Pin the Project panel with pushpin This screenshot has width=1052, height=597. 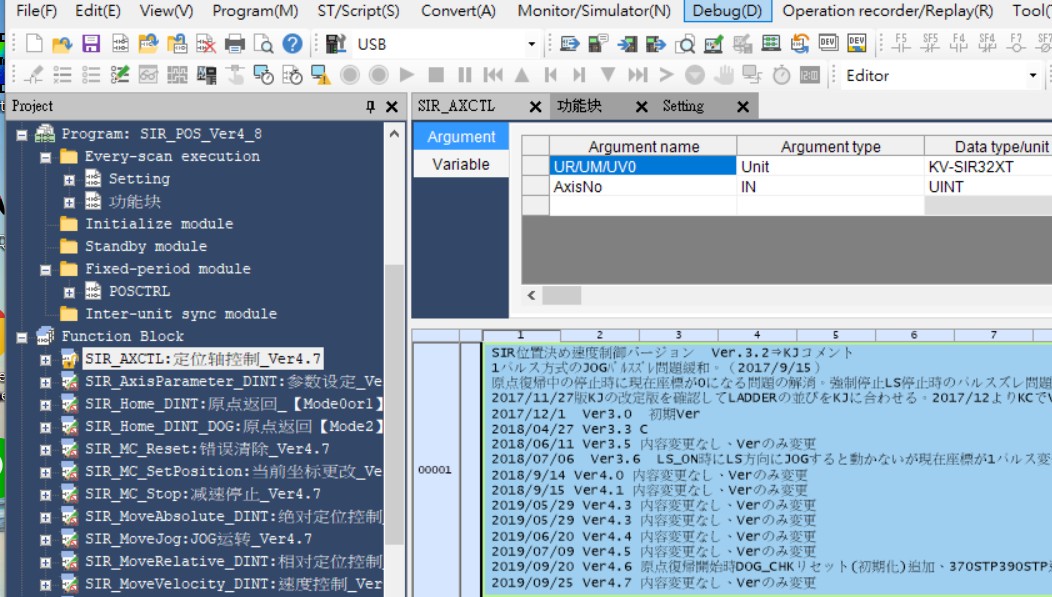point(371,106)
